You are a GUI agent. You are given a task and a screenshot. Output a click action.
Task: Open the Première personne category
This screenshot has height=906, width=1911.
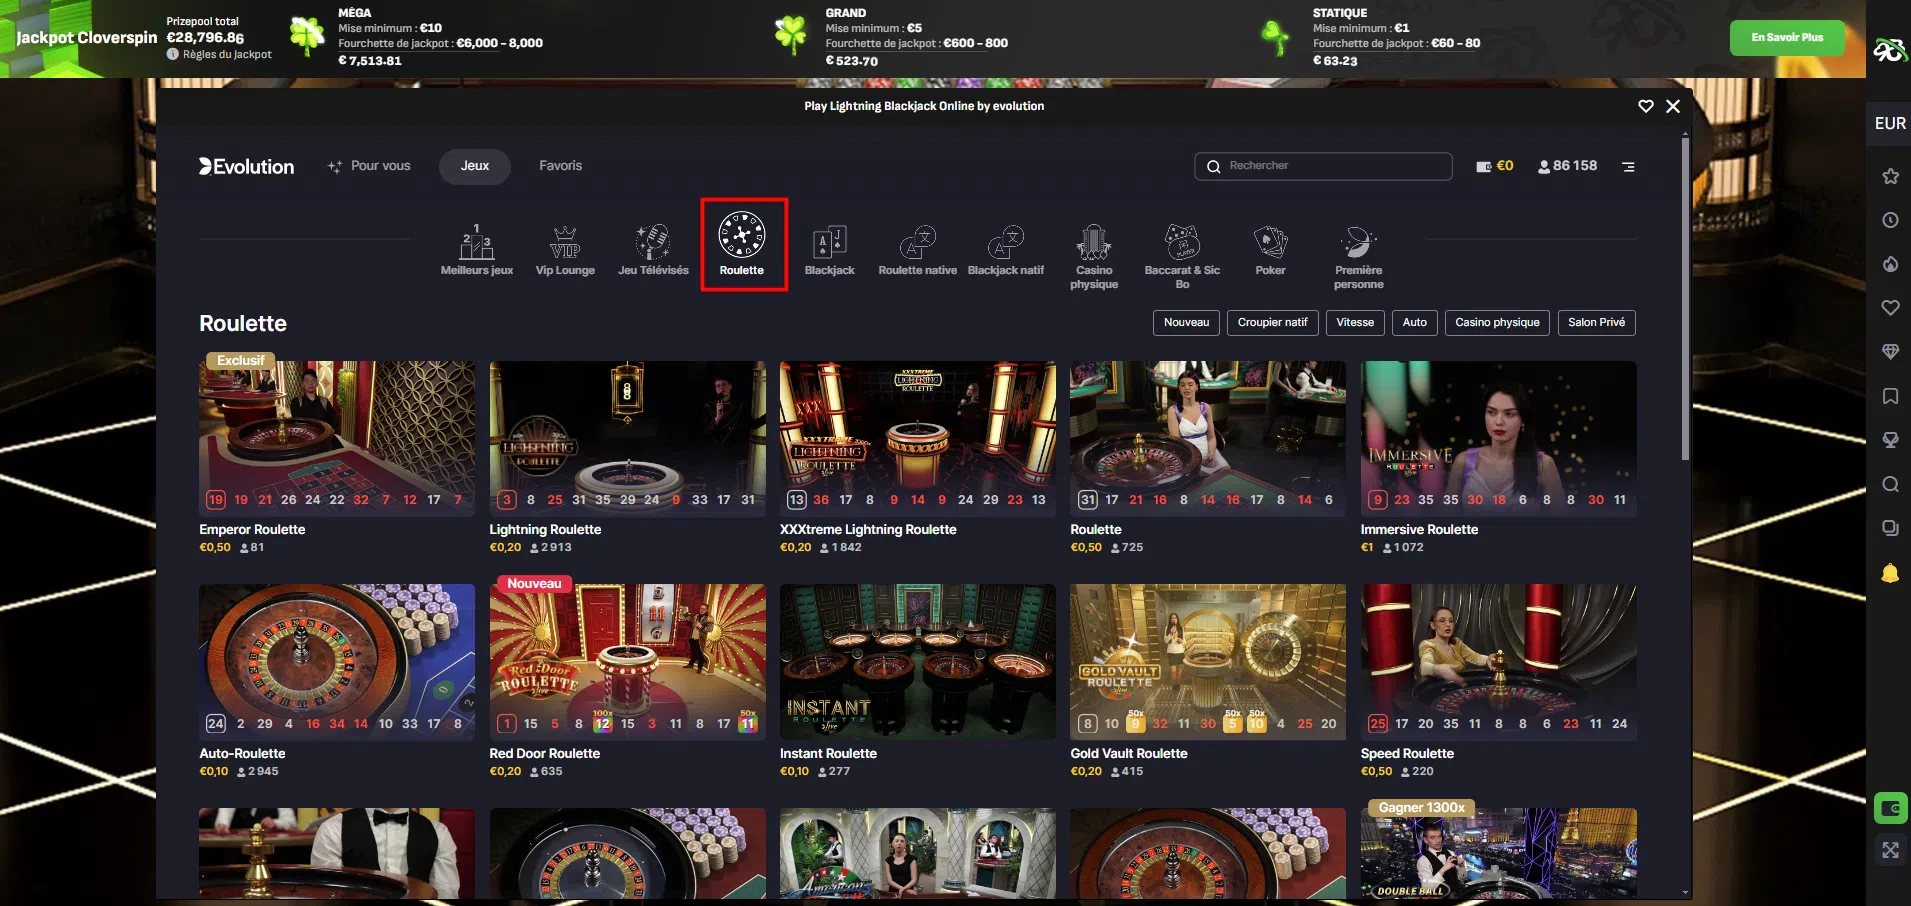1358,256
